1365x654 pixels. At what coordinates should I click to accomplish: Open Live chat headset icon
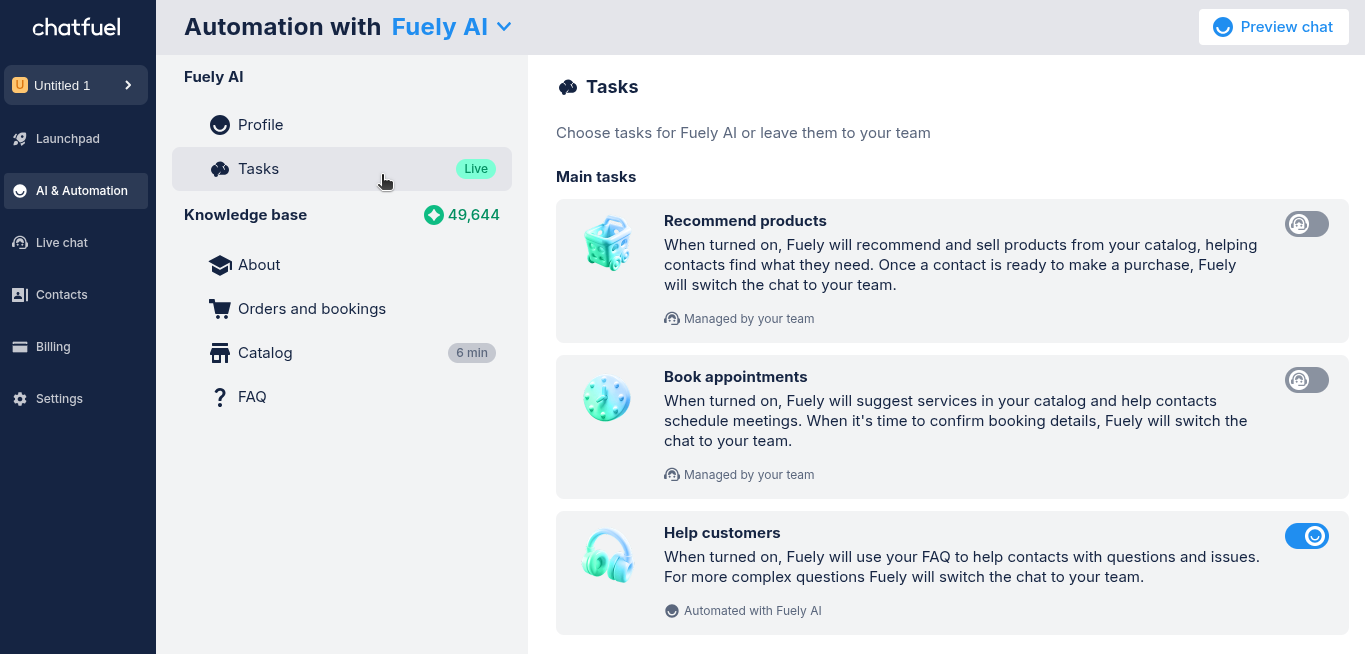pos(20,243)
